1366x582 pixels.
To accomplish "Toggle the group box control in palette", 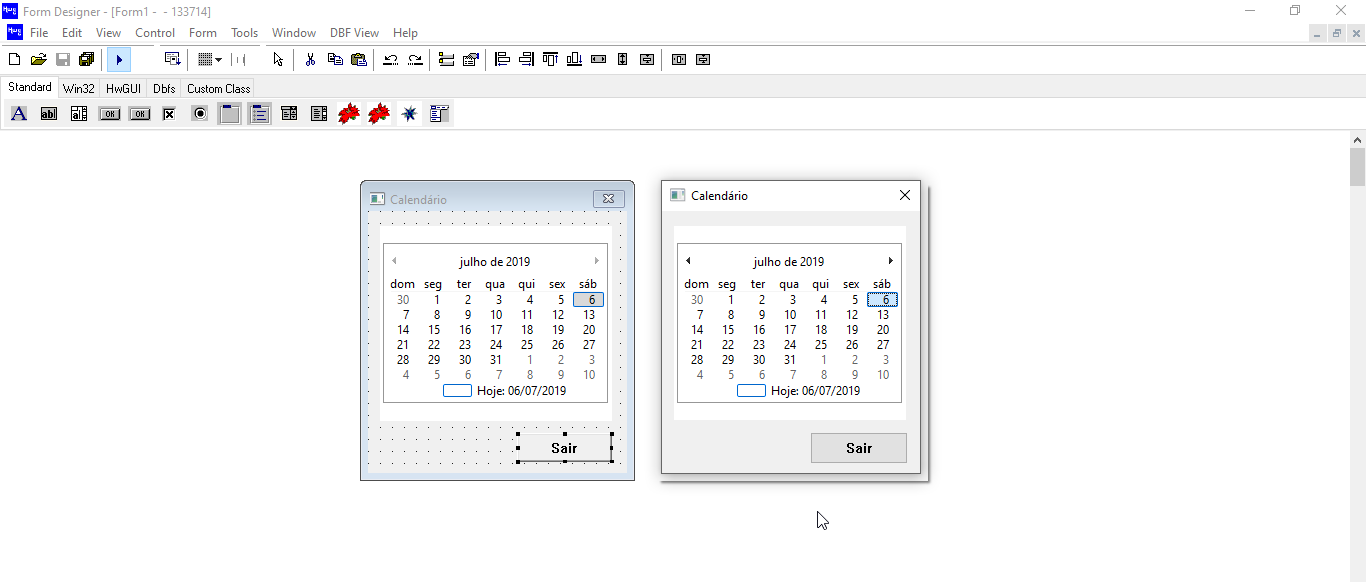I will click(x=230, y=114).
